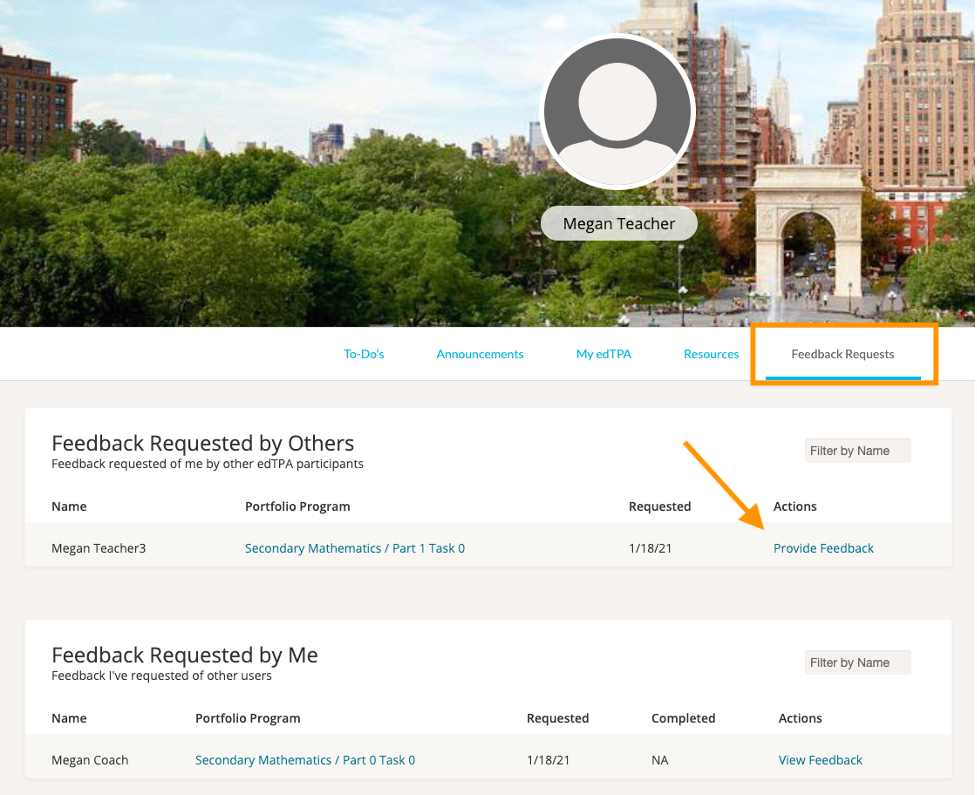
Task: Open the Resources tab
Action: click(x=711, y=354)
